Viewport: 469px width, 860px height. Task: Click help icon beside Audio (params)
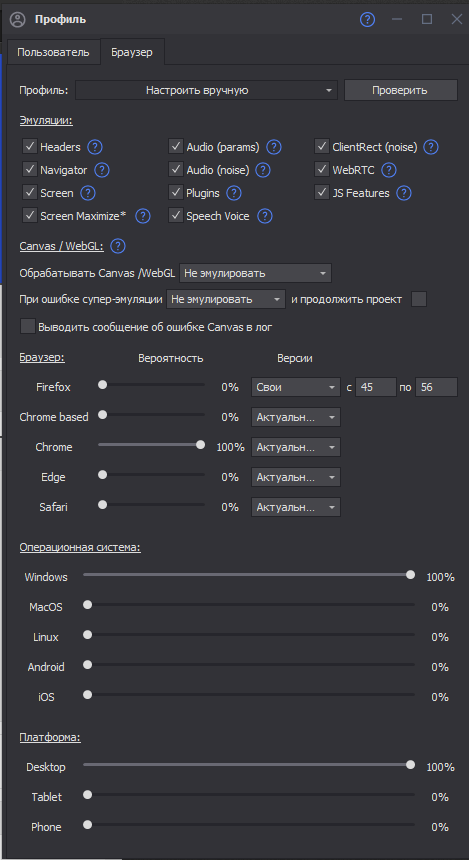point(274,147)
